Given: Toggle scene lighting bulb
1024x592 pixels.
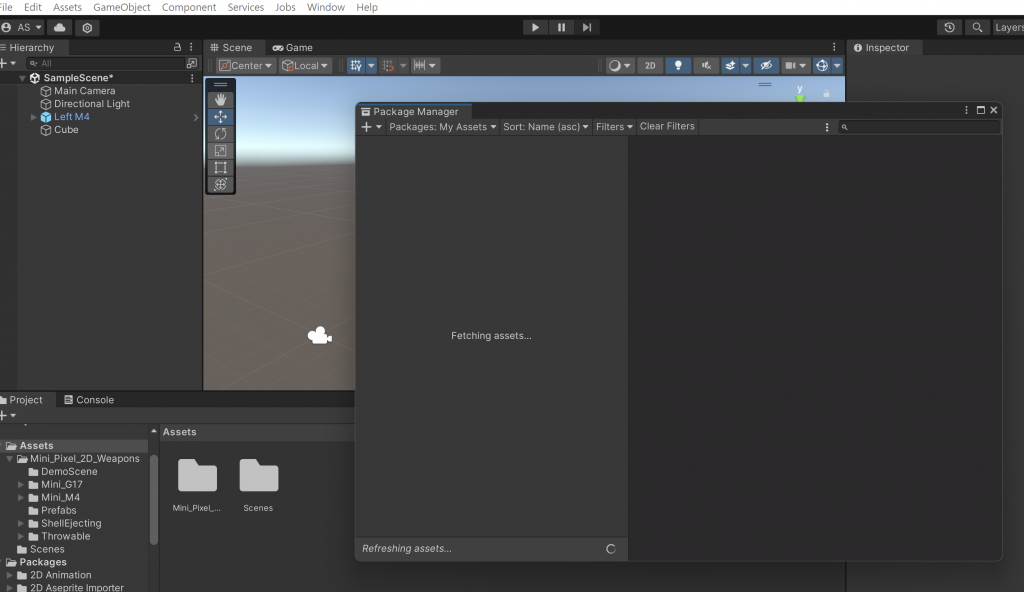Looking at the screenshot, I should pyautogui.click(x=678, y=65).
